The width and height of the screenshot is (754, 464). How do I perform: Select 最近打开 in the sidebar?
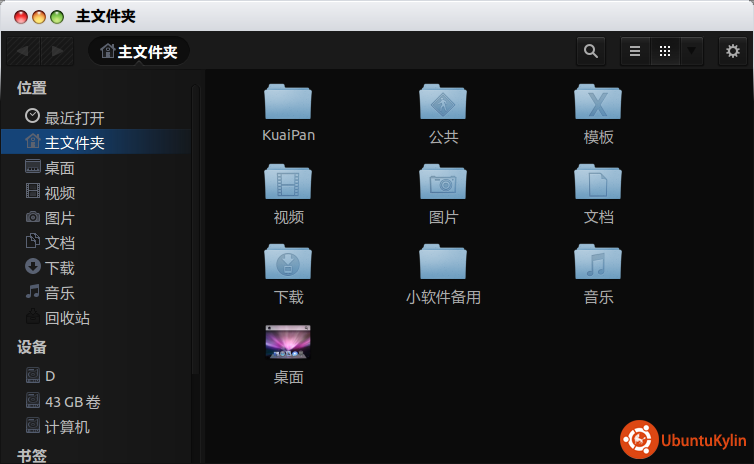click(x=74, y=118)
